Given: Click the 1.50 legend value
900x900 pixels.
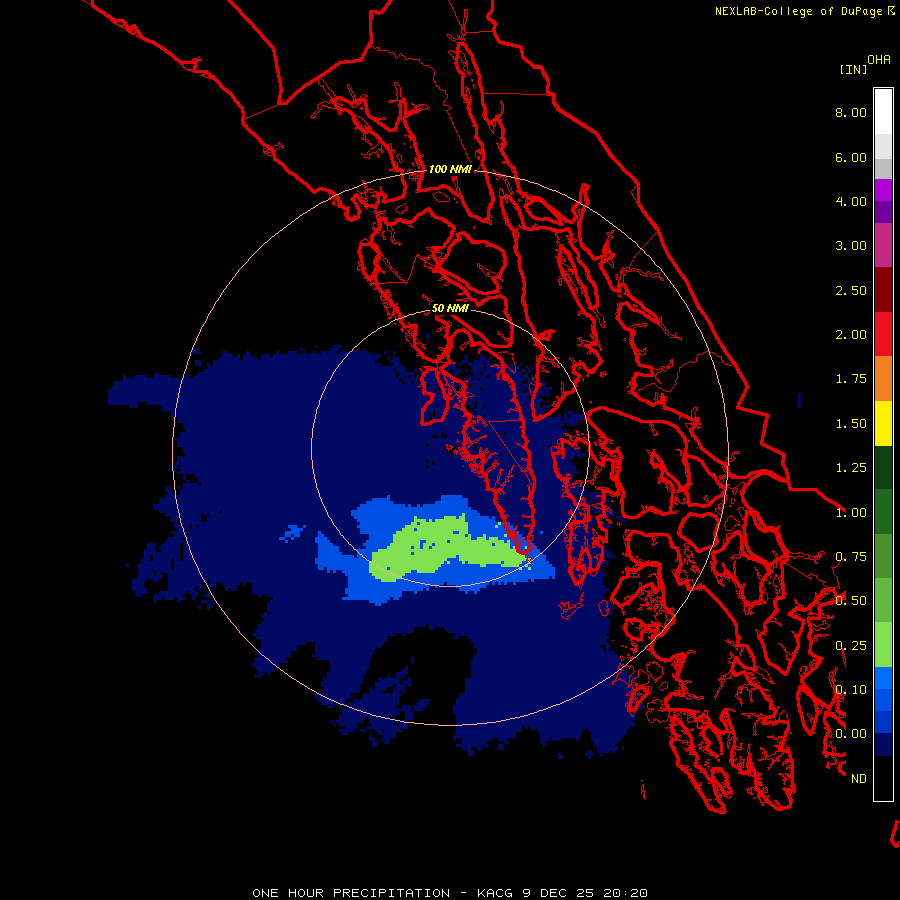Looking at the screenshot, I should [851, 424].
